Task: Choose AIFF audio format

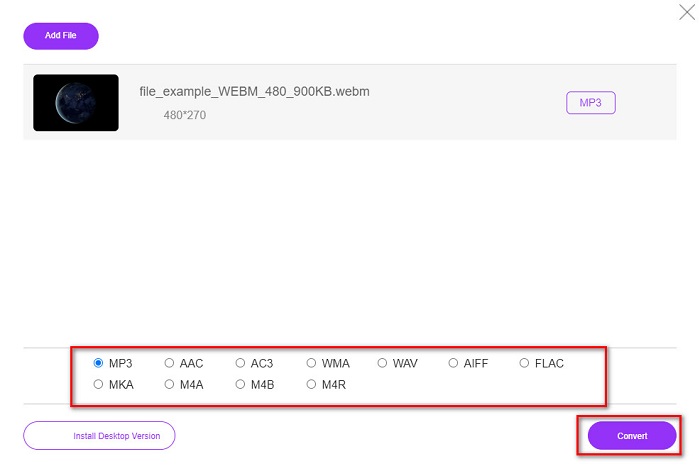Action: point(454,363)
